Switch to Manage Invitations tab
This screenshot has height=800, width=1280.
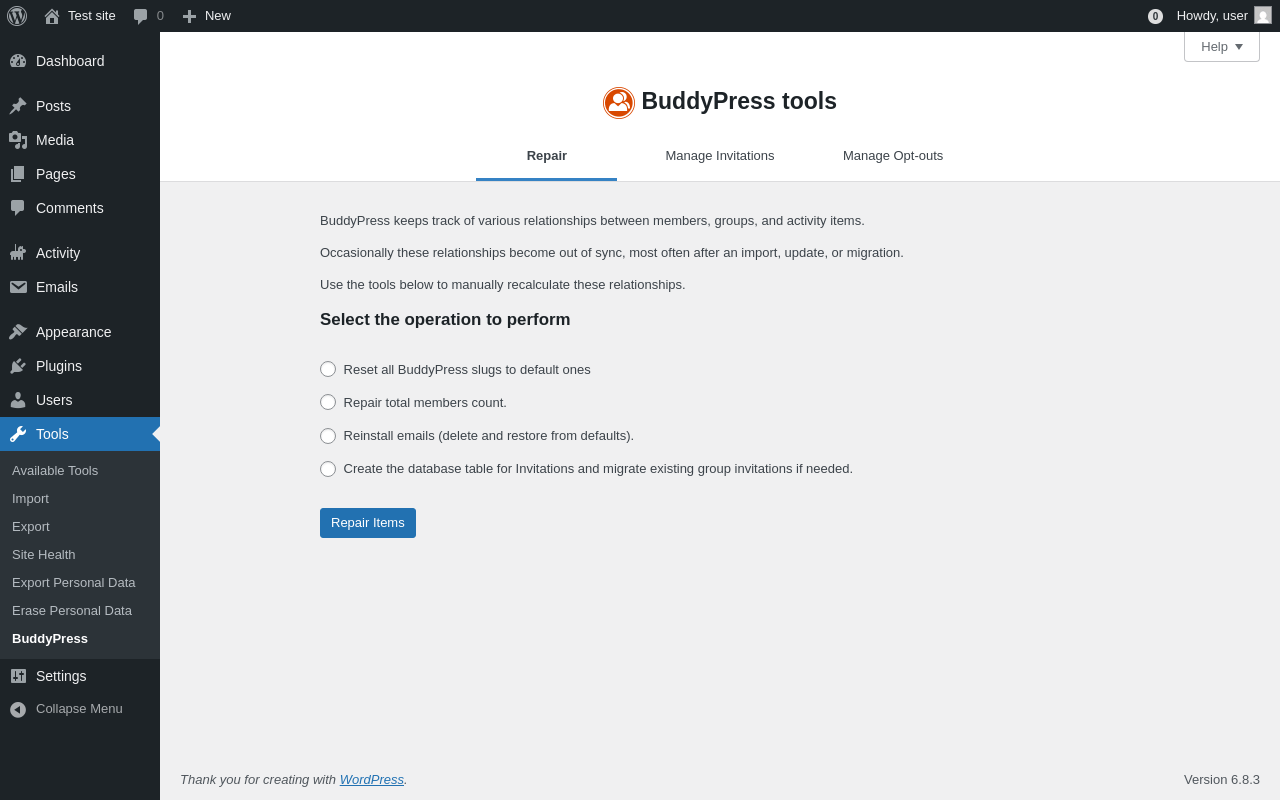[x=720, y=156]
